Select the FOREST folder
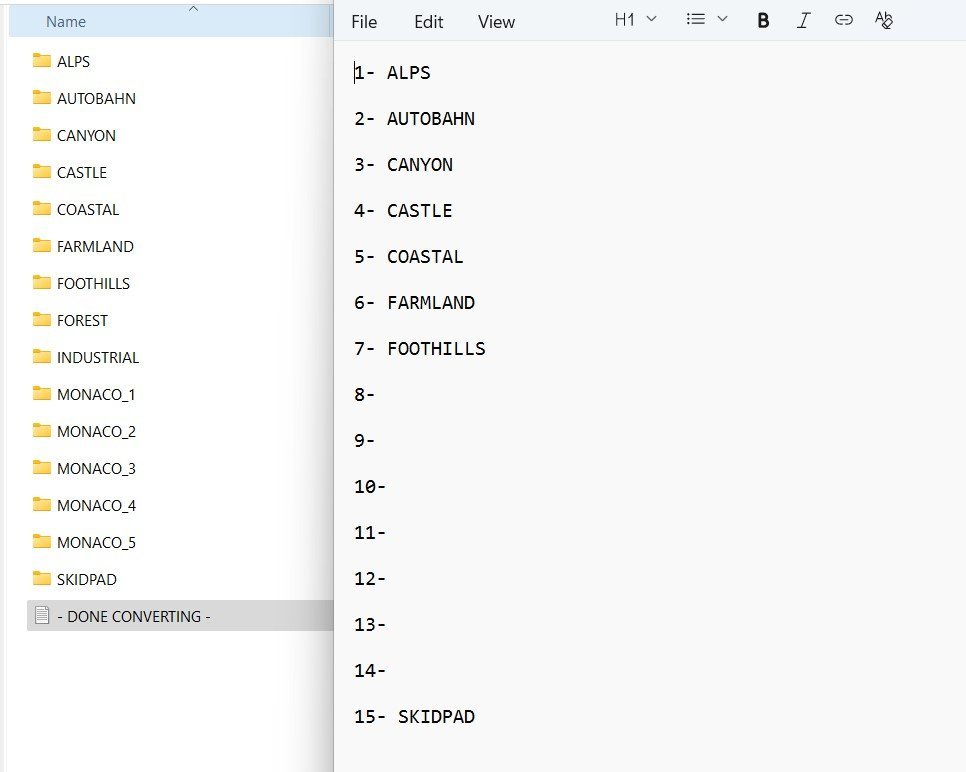This screenshot has height=772, width=966. (x=82, y=320)
